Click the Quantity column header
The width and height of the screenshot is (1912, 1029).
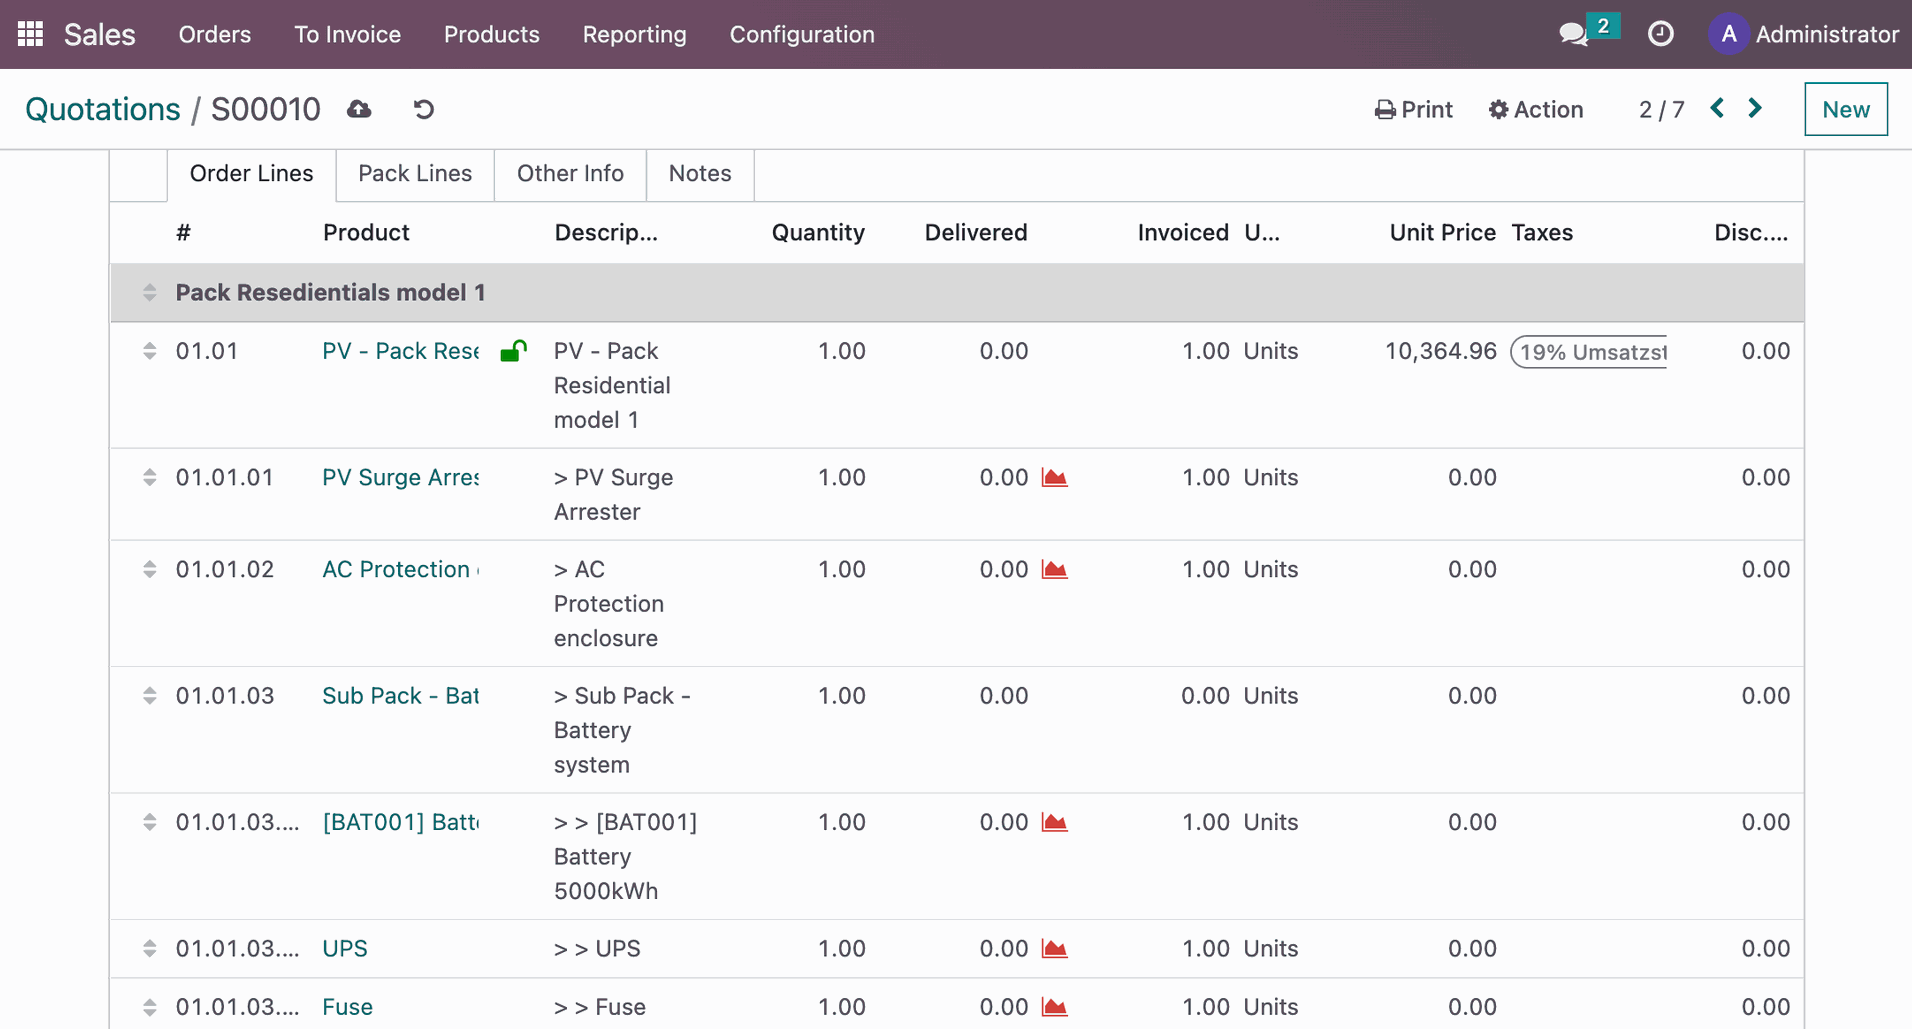pos(818,233)
